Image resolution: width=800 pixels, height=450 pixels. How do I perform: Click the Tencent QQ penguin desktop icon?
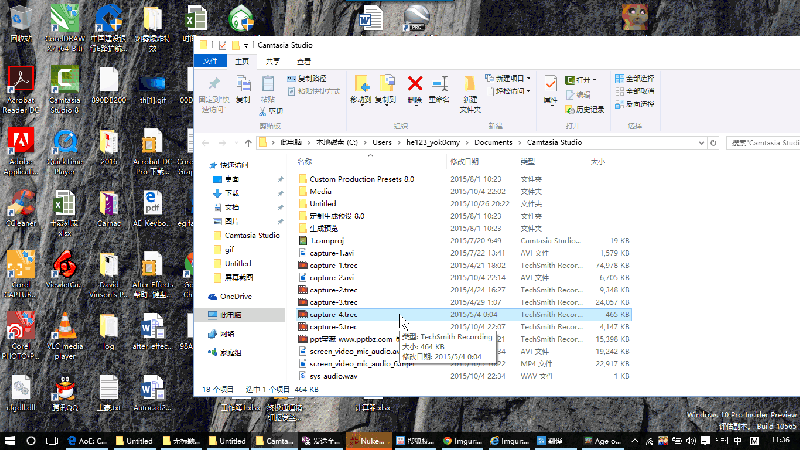point(65,394)
